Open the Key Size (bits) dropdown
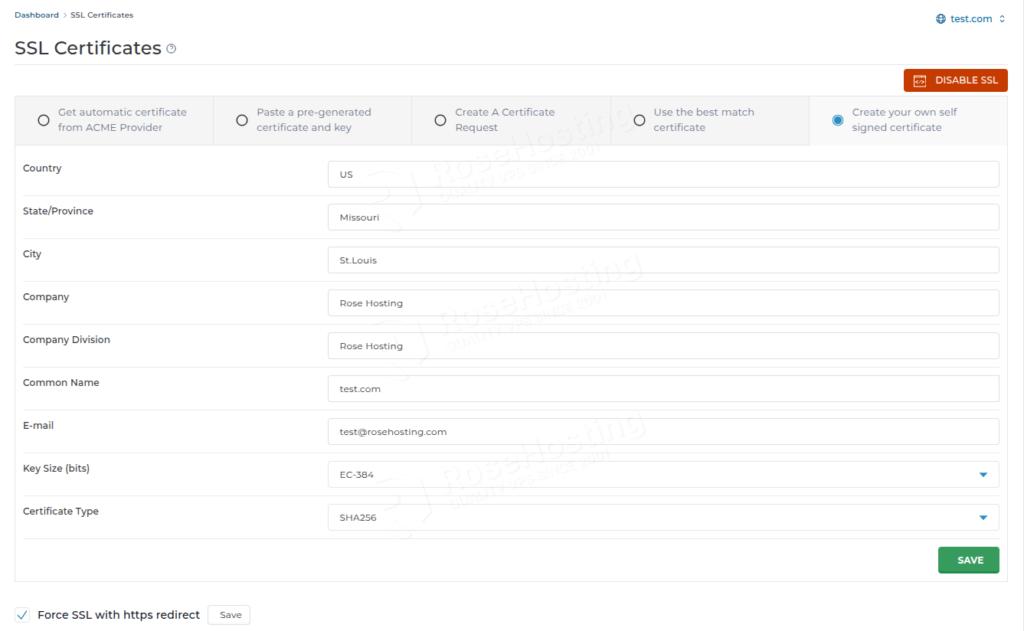This screenshot has height=631, width=1024. (662, 475)
